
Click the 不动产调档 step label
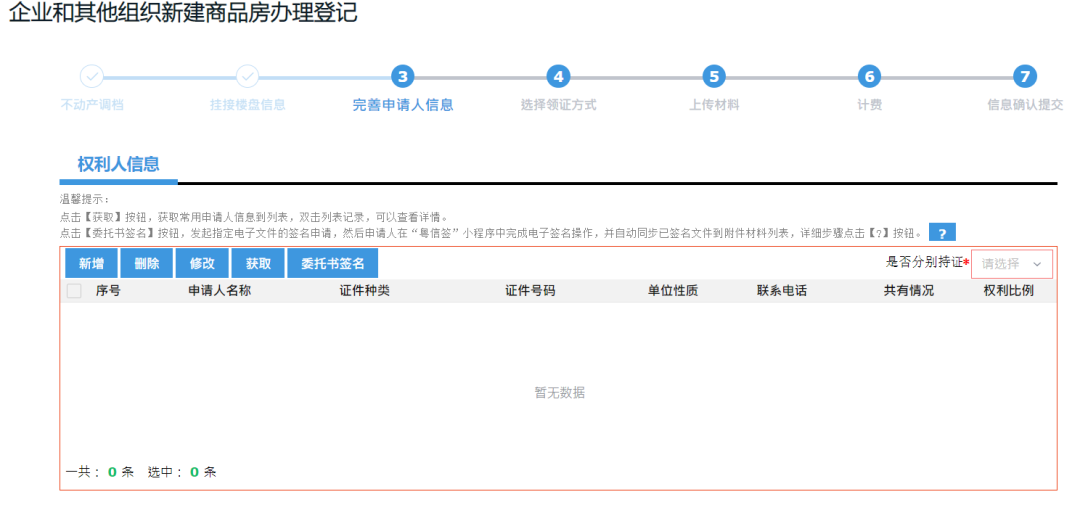(92, 105)
